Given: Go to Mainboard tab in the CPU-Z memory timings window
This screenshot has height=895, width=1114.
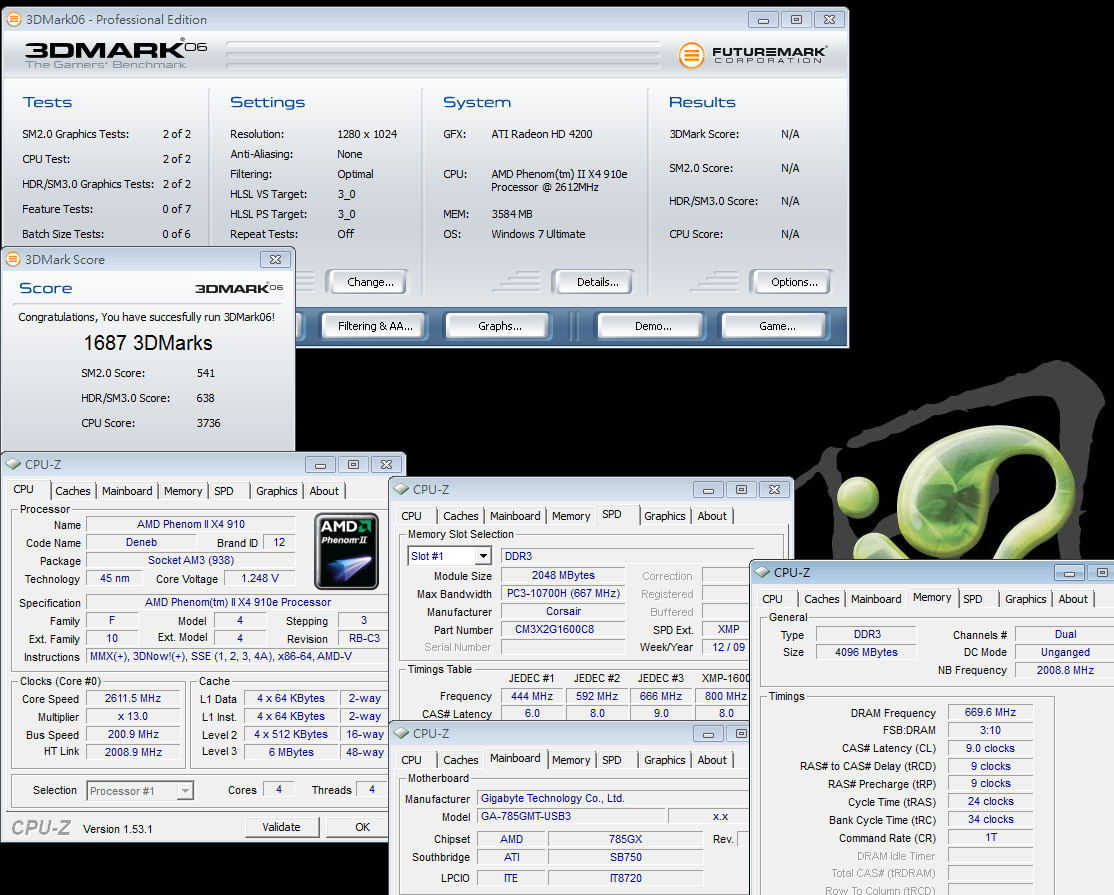Looking at the screenshot, I should coord(876,600).
